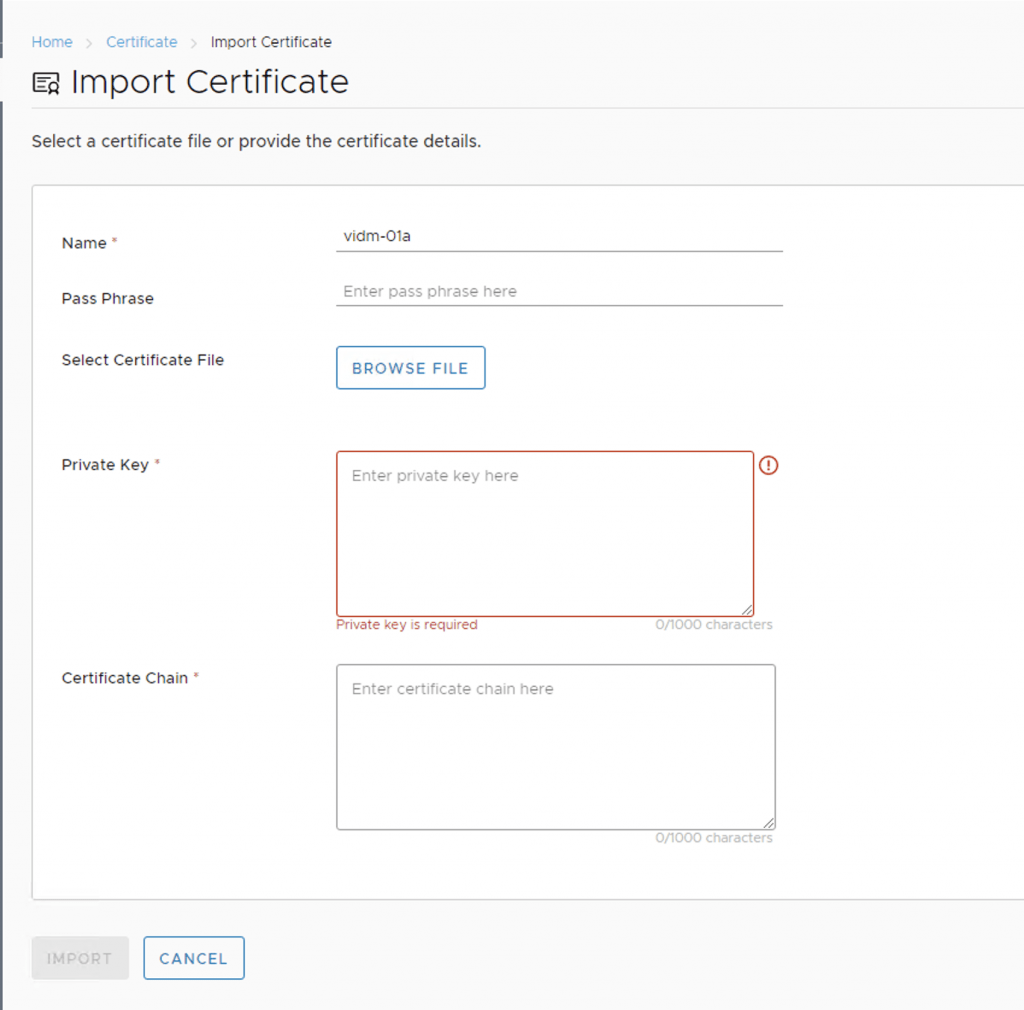Focus the Private Key text area
This screenshot has width=1024, height=1010.
click(545, 533)
